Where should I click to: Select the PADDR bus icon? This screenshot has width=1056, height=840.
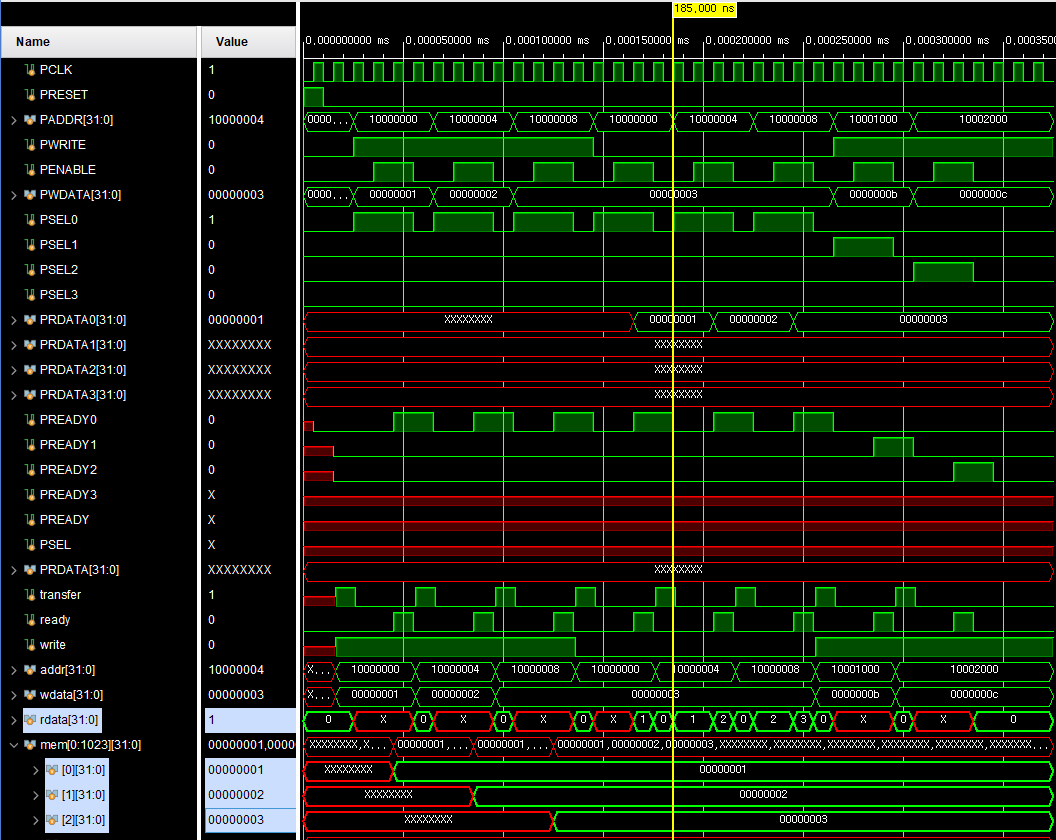tap(30, 120)
